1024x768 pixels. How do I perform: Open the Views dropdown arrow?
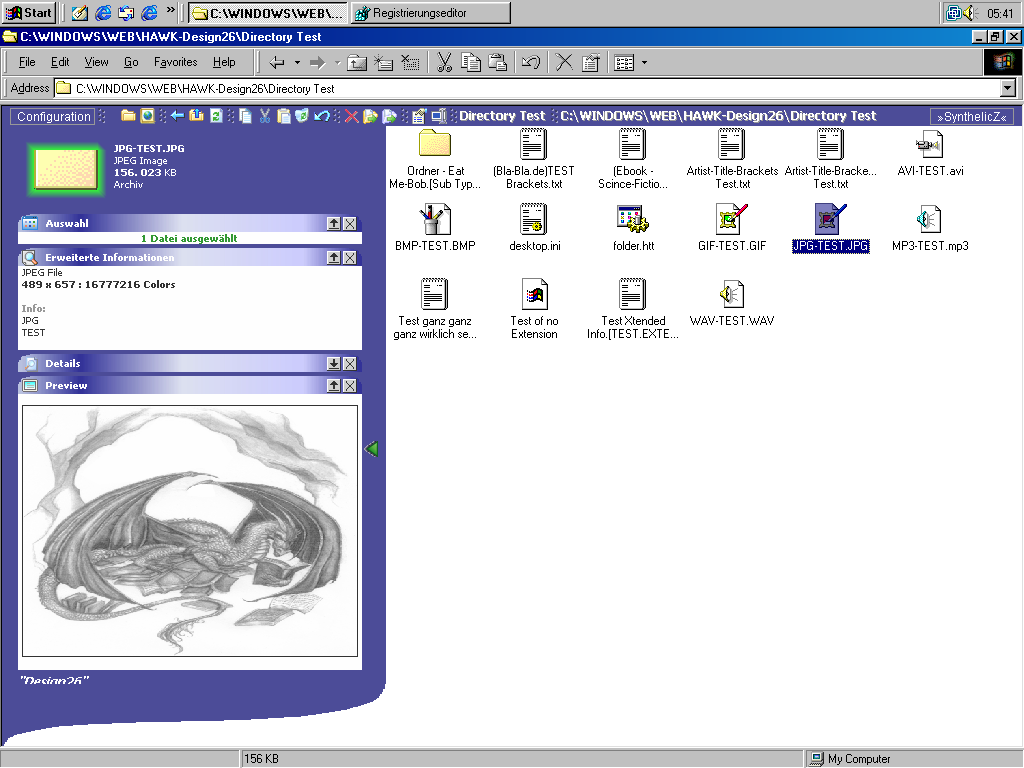coord(645,63)
